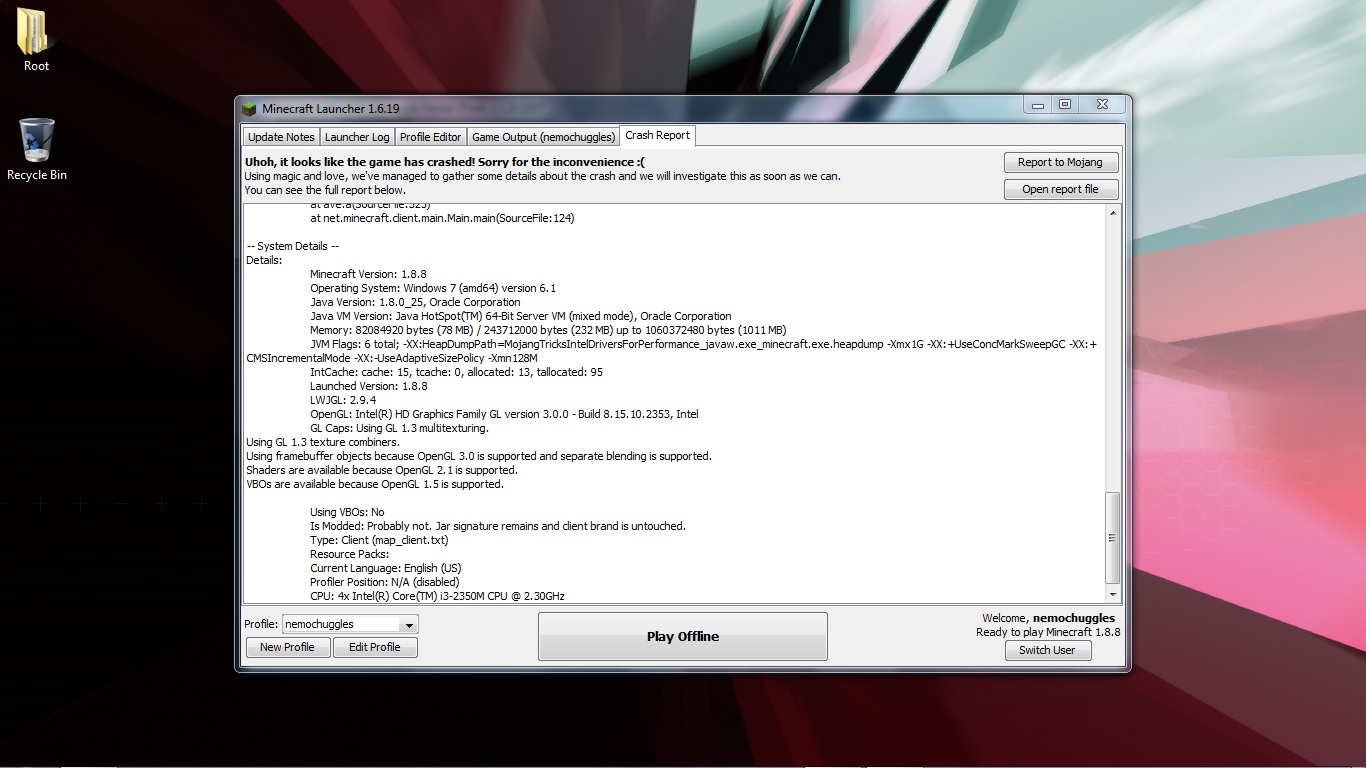Minimize the Minecraft Launcher window
Image resolution: width=1366 pixels, height=768 pixels.
(1038, 104)
